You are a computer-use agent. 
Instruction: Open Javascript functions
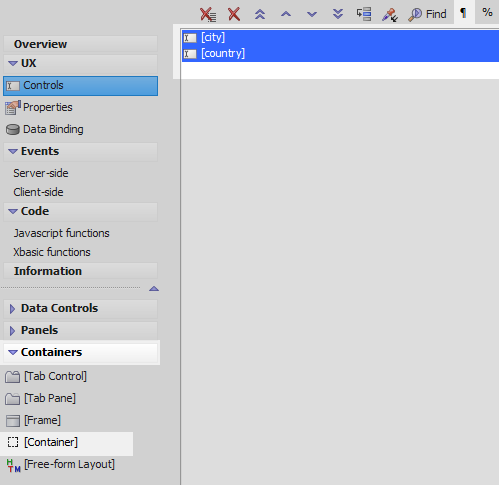coord(61,233)
